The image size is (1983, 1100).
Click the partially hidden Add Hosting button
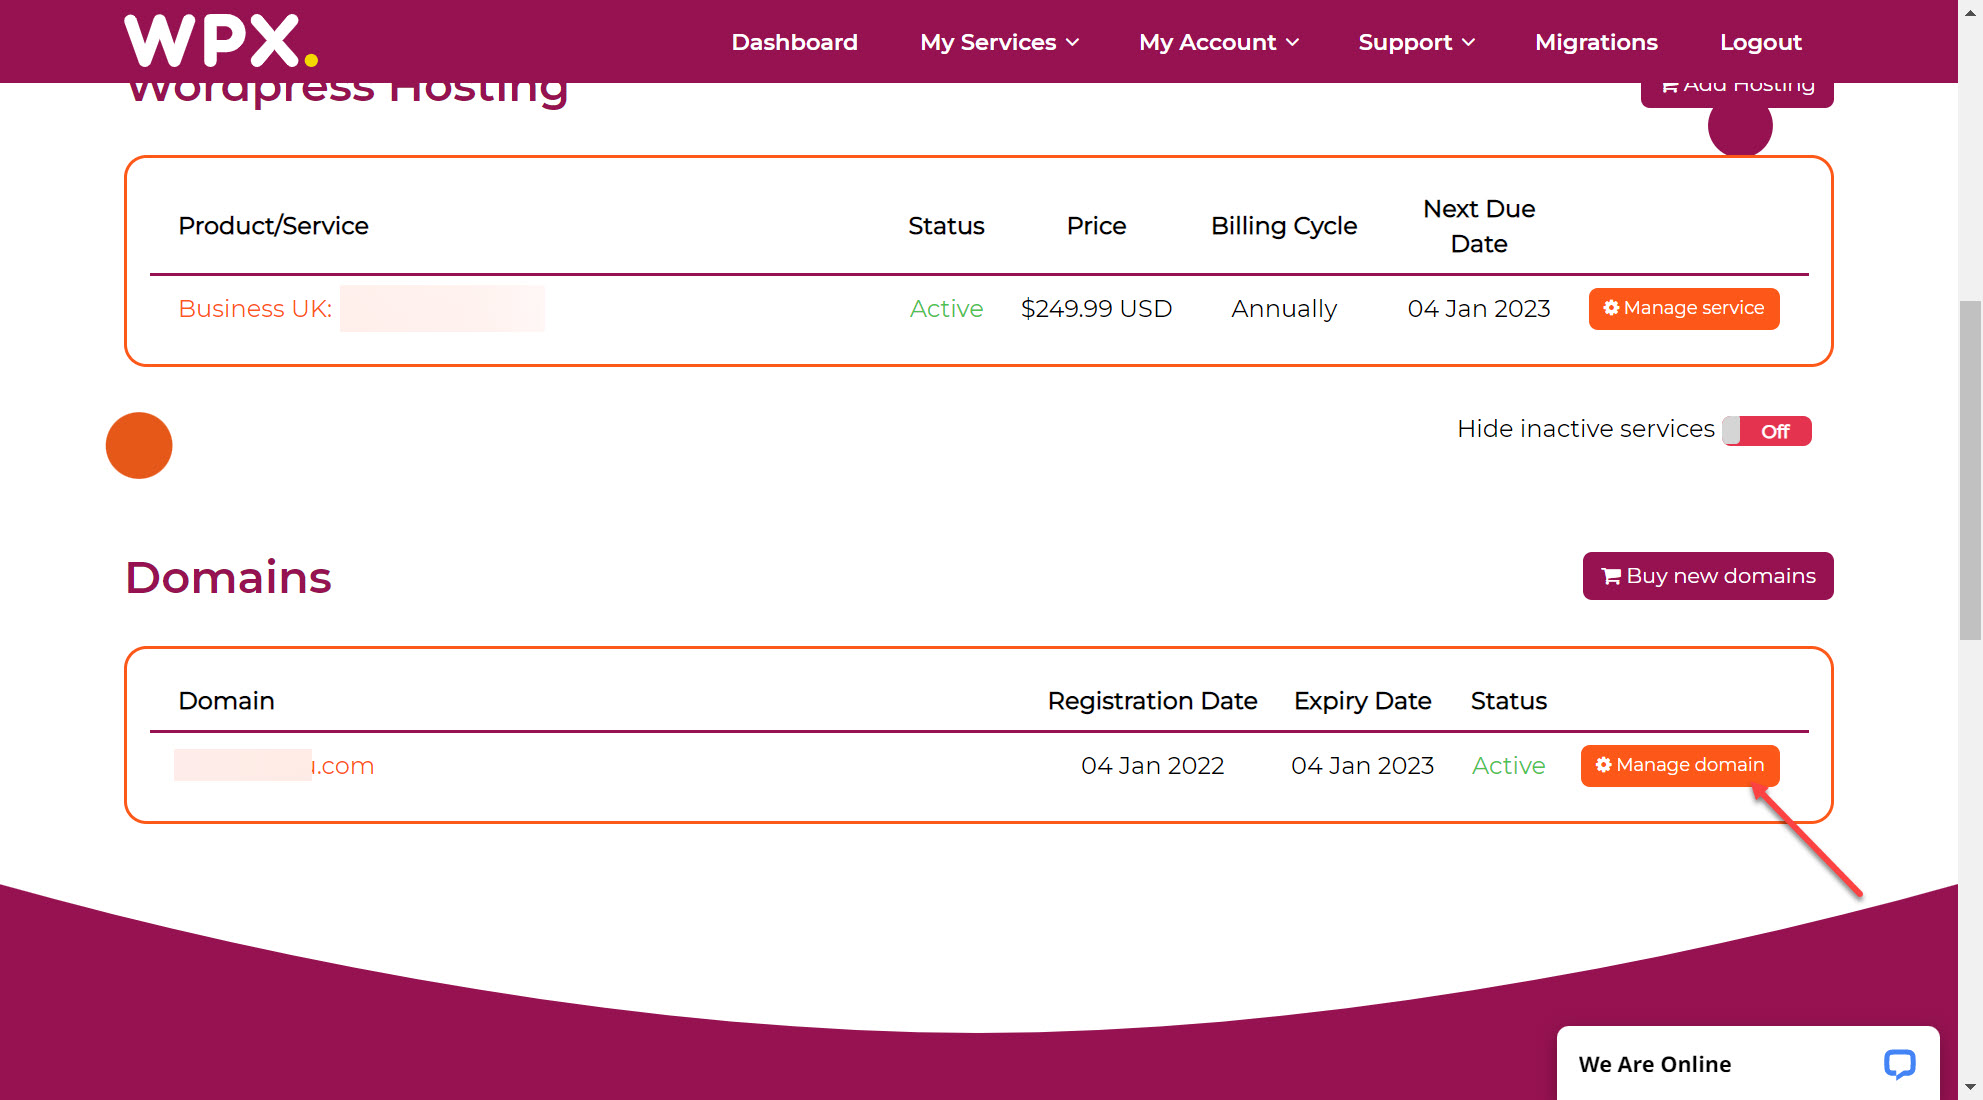tap(1737, 92)
